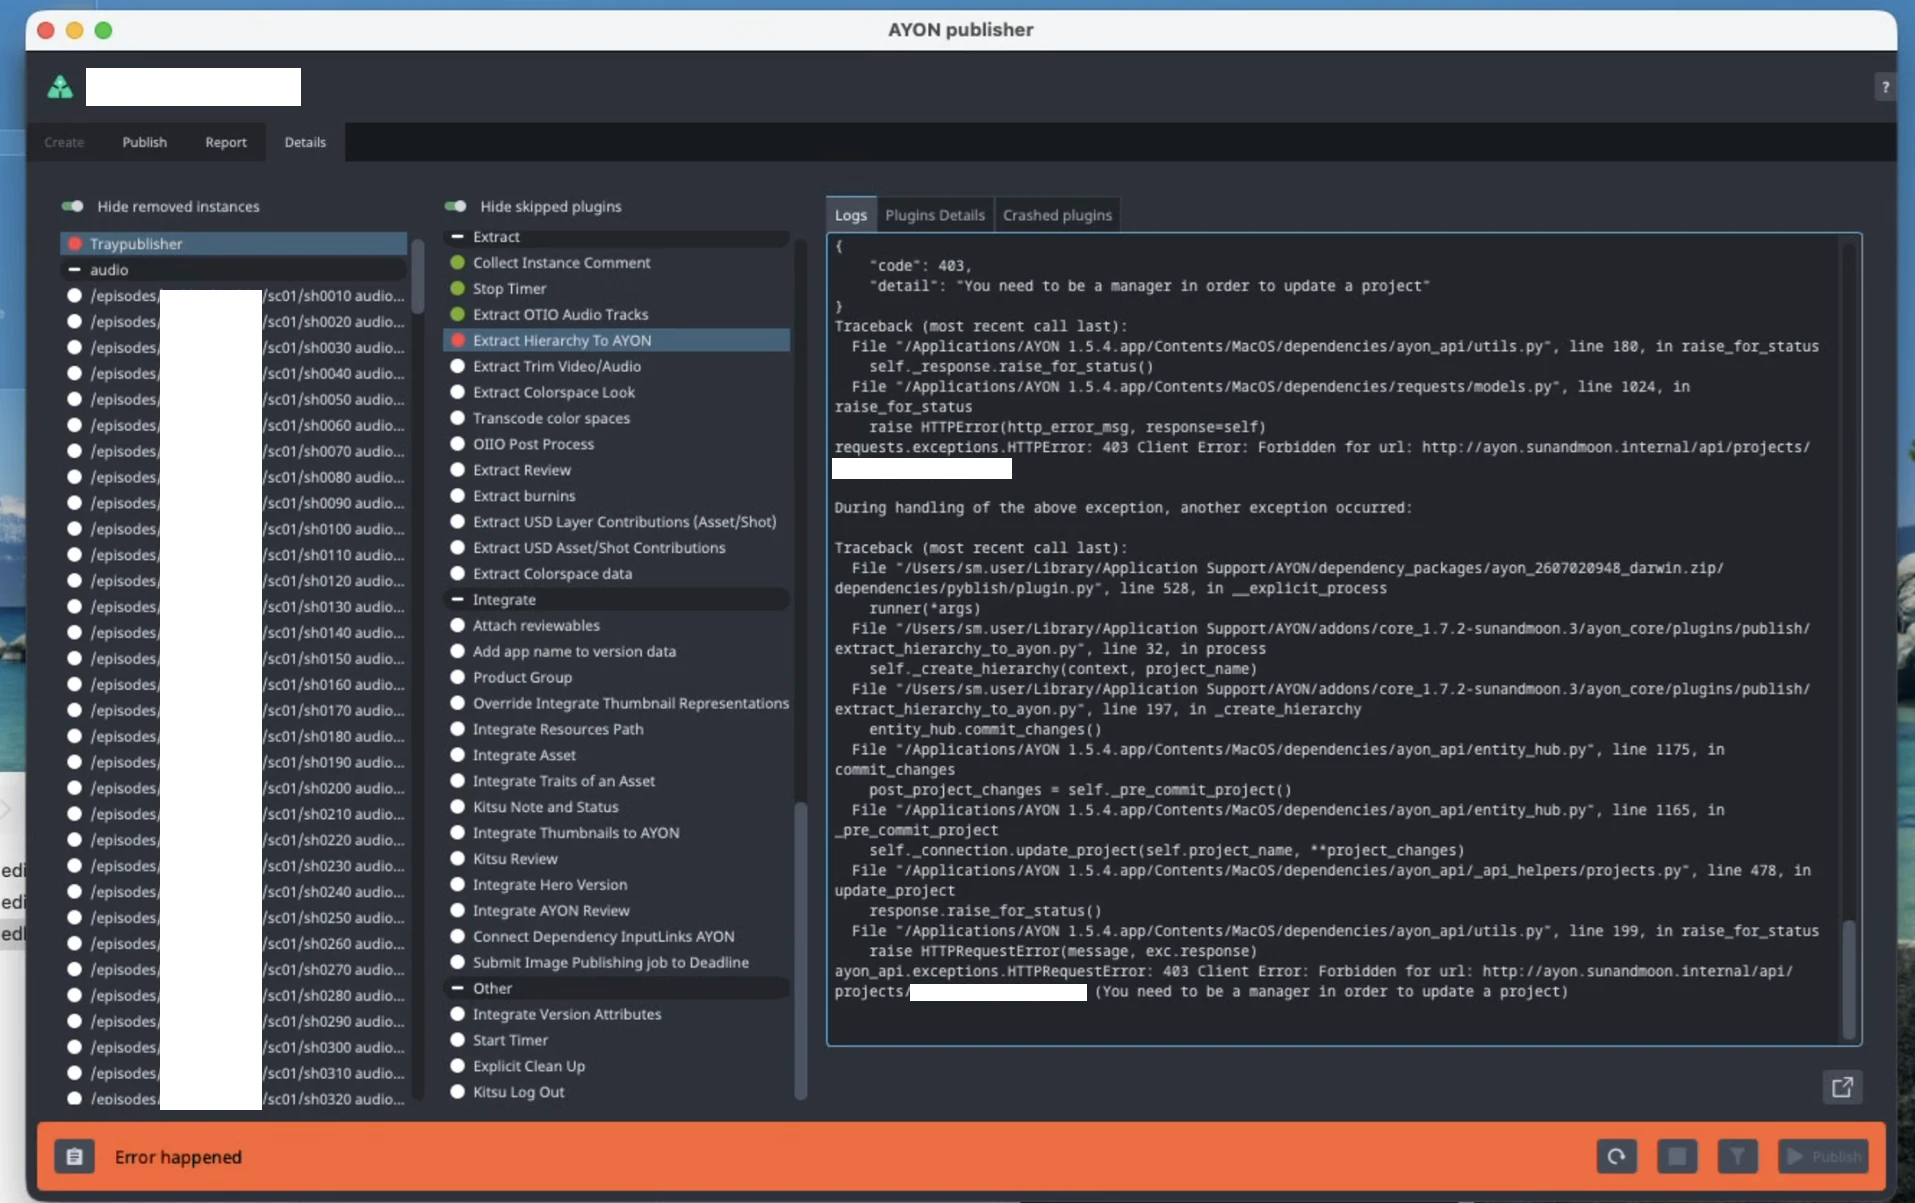The width and height of the screenshot is (1915, 1203).
Task: Click the 403 error detail log line
Action: (1149, 286)
